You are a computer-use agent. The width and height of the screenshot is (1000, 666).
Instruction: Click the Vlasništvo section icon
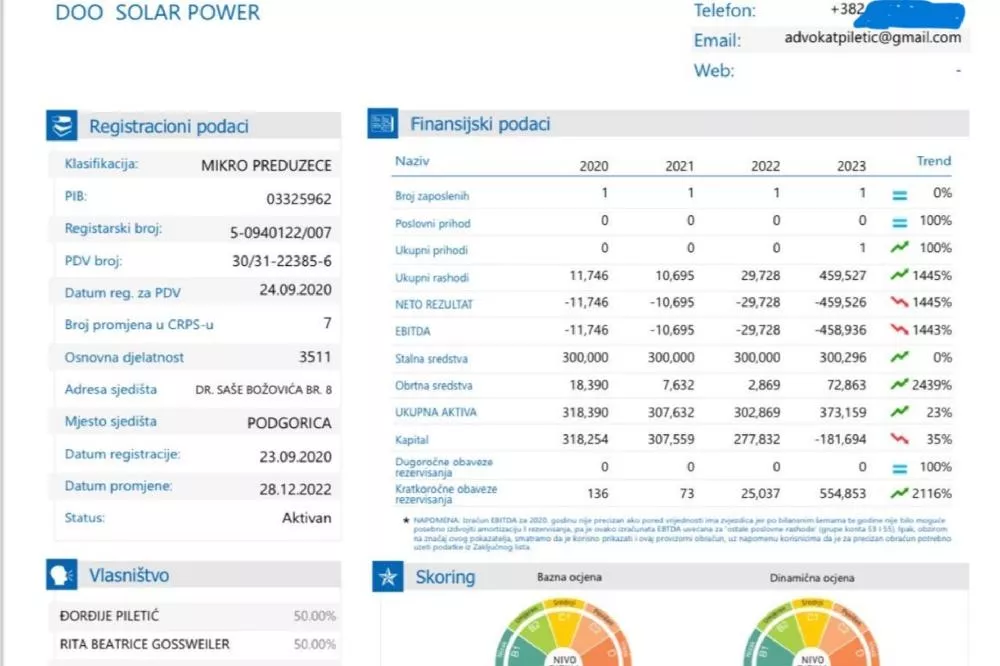(x=62, y=574)
